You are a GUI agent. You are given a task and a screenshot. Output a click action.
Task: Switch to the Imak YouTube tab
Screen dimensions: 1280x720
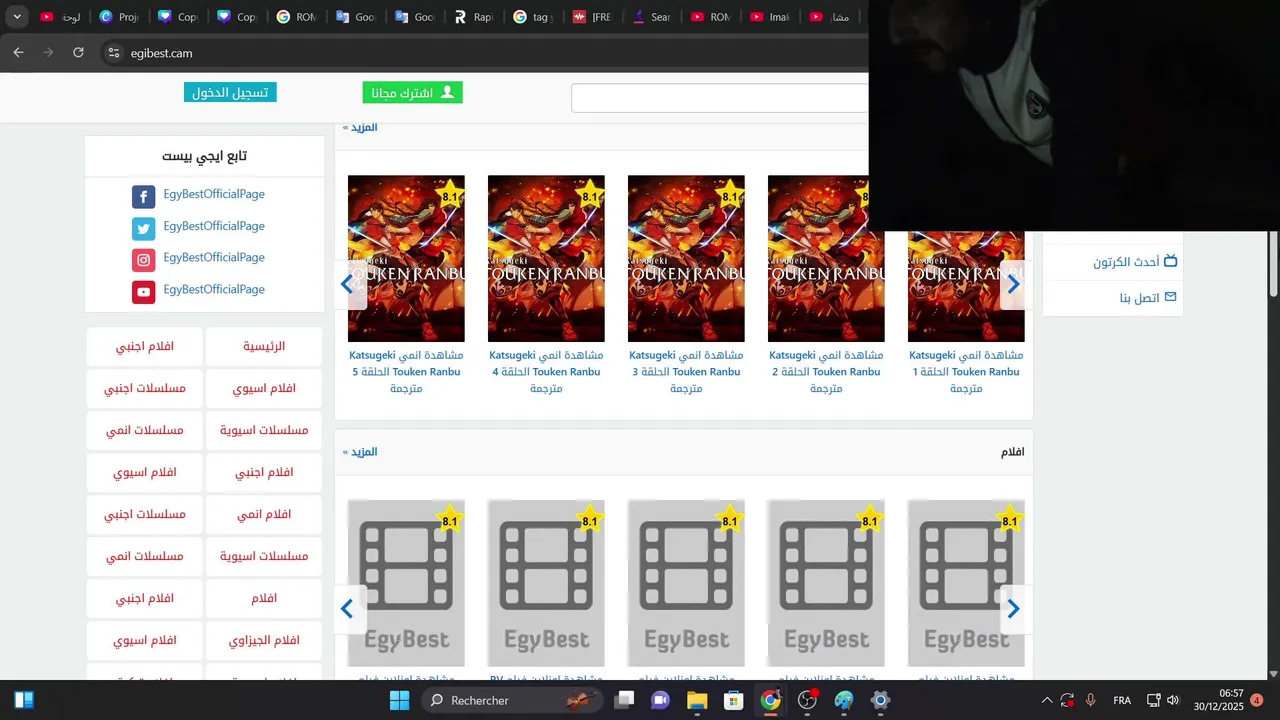point(768,17)
